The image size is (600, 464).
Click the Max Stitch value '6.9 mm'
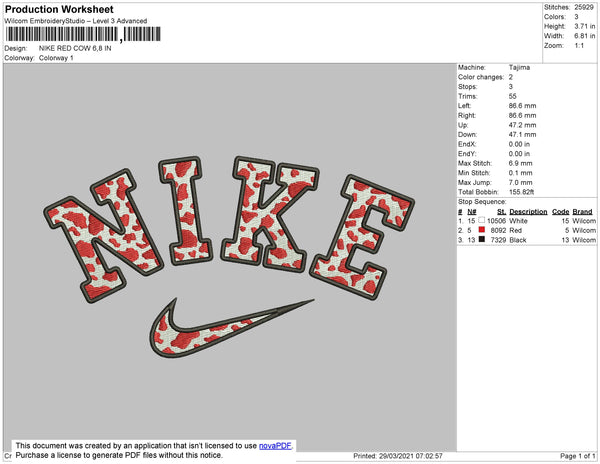click(x=520, y=163)
